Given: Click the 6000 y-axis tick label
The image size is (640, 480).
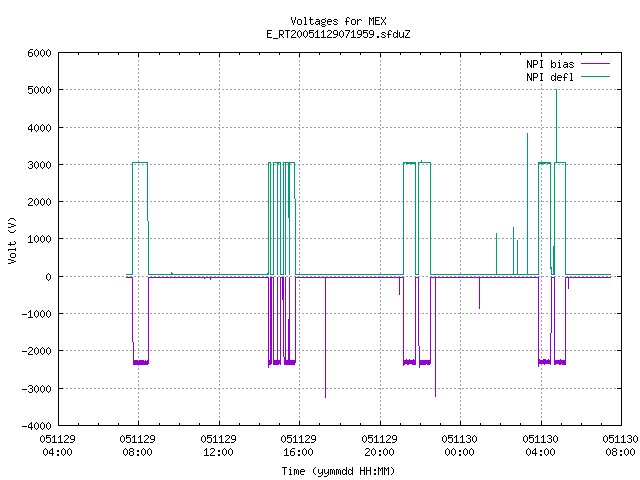Looking at the screenshot, I should coord(40,53).
